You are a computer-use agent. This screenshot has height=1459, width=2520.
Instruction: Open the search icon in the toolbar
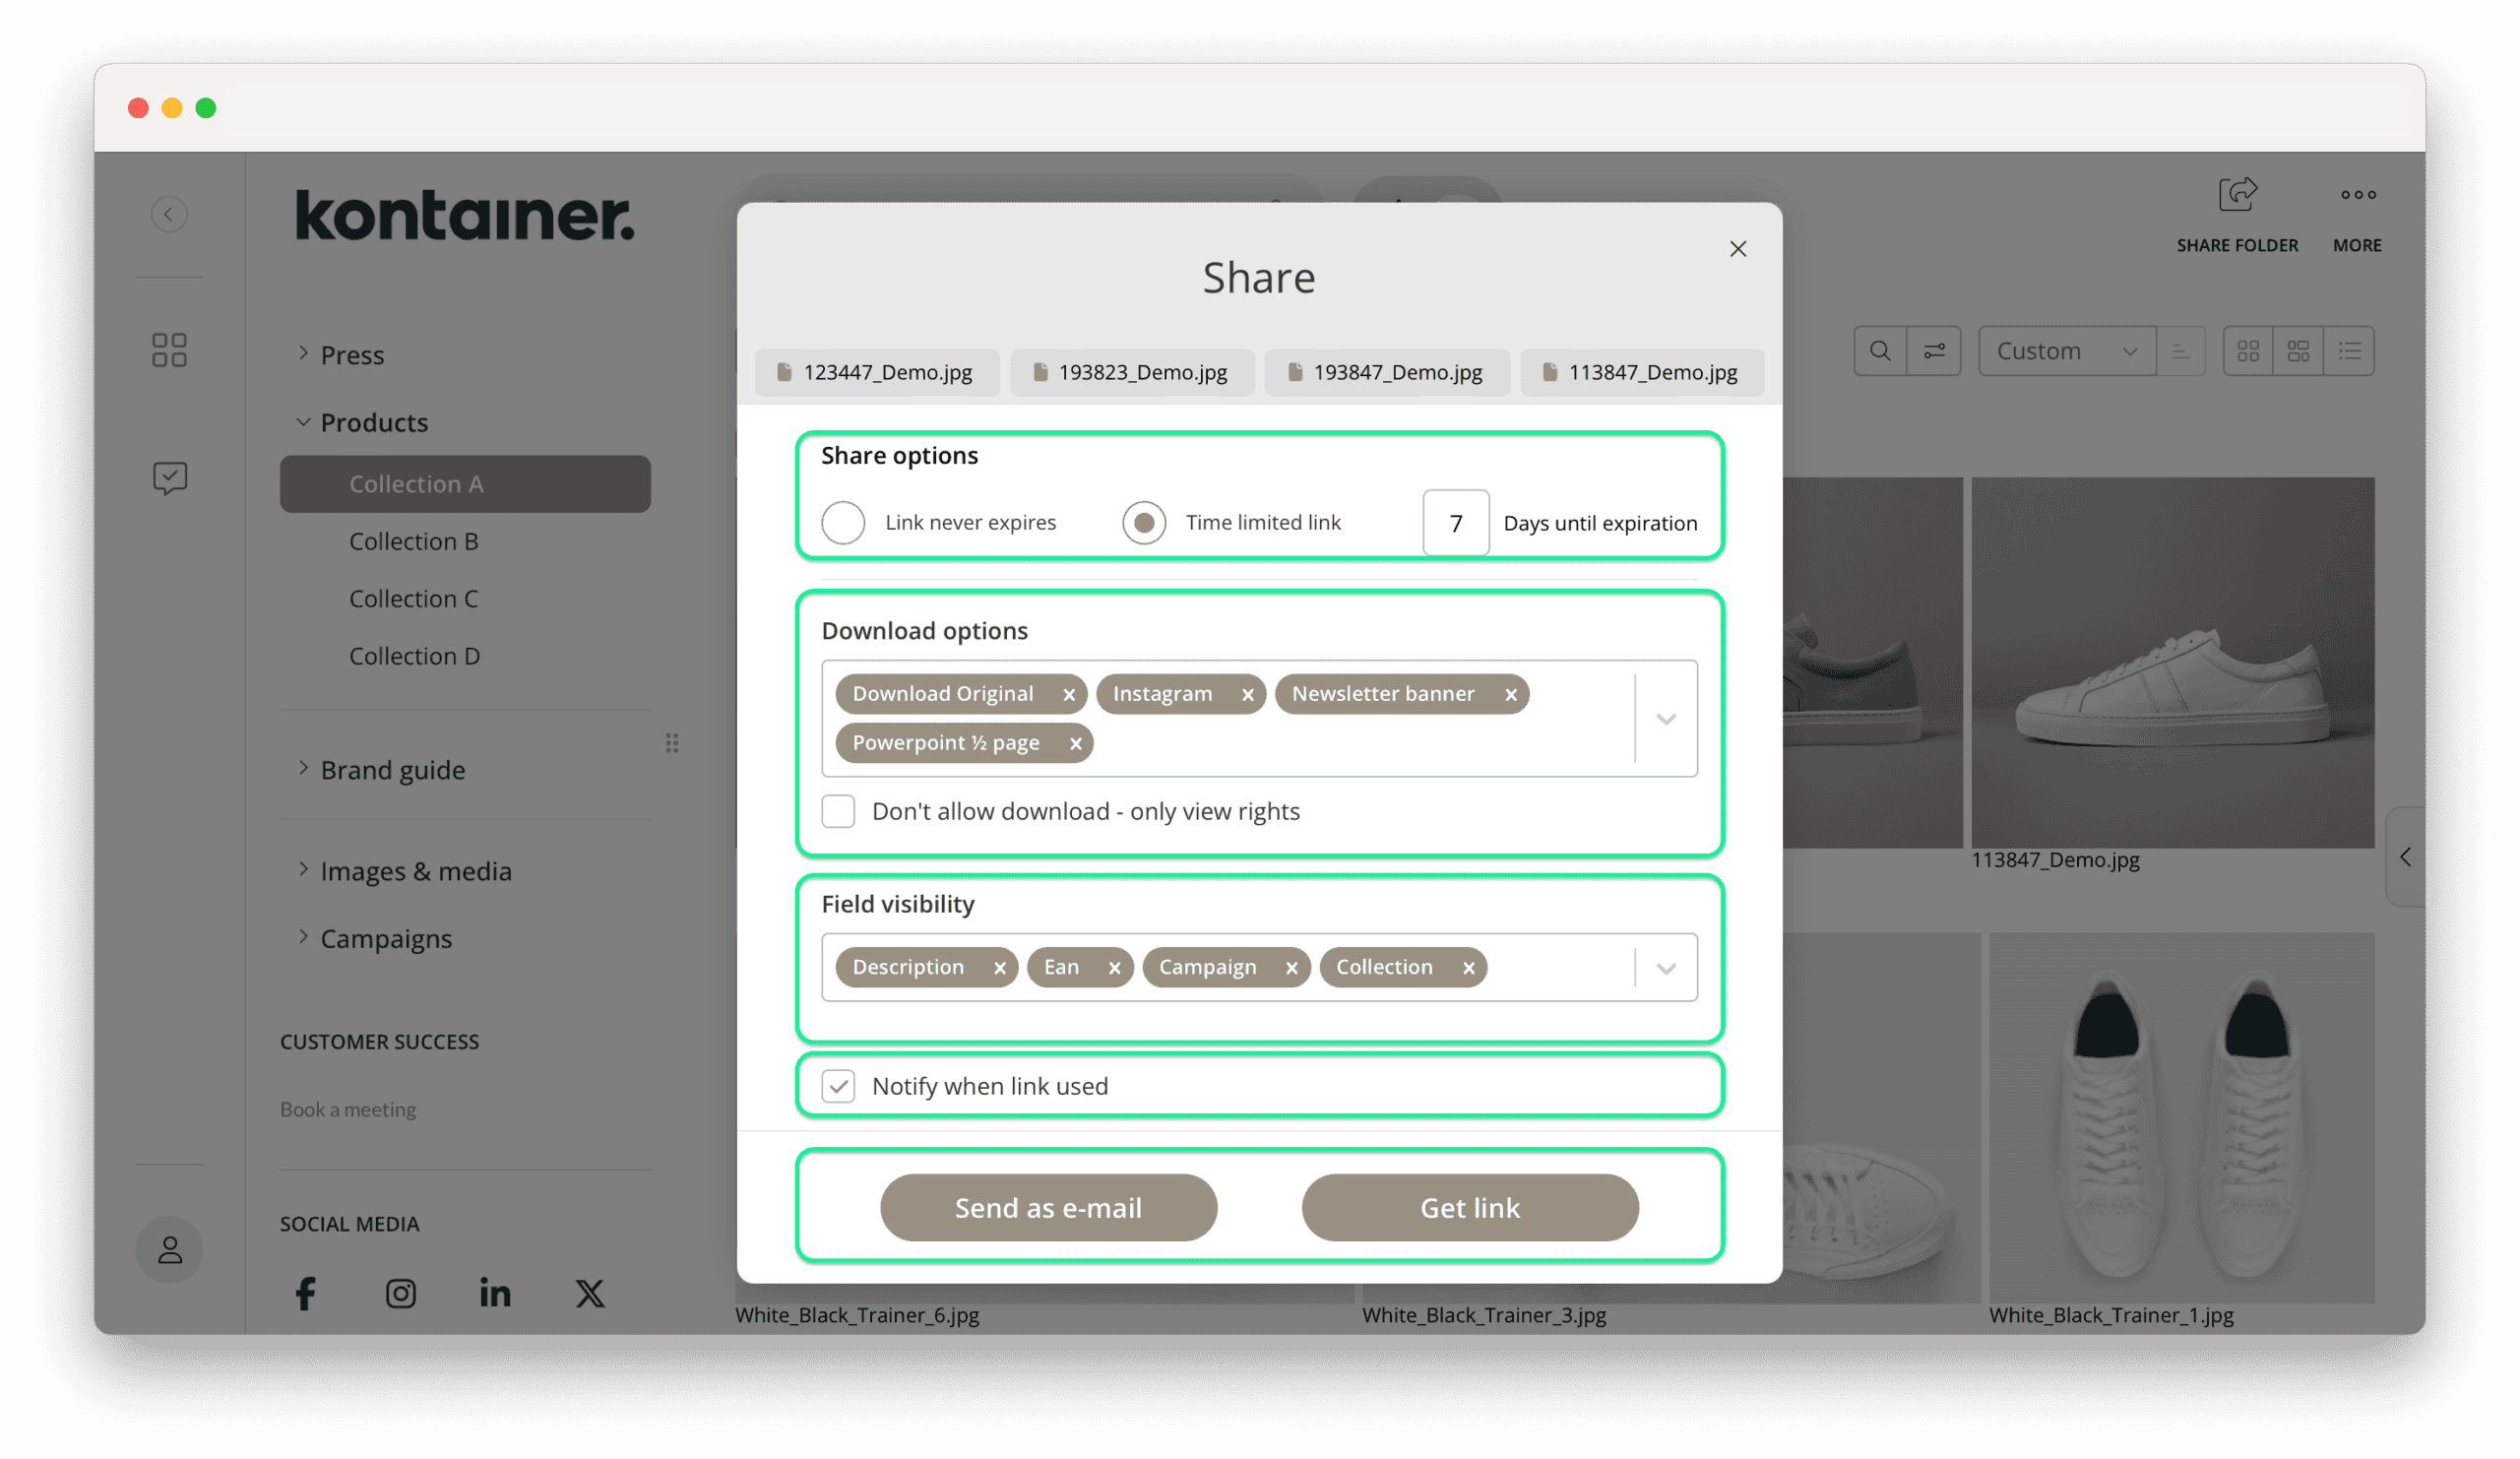(x=1880, y=351)
